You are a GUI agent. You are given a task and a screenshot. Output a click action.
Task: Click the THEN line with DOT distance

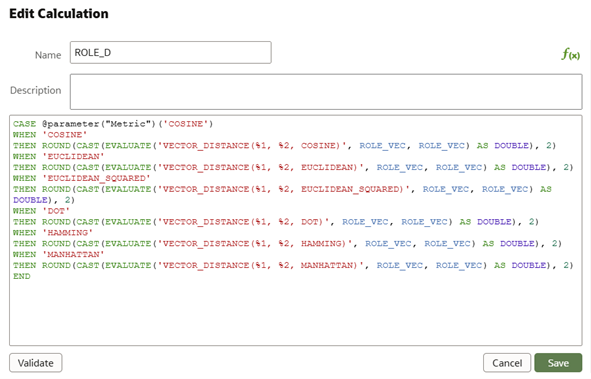[276, 222]
